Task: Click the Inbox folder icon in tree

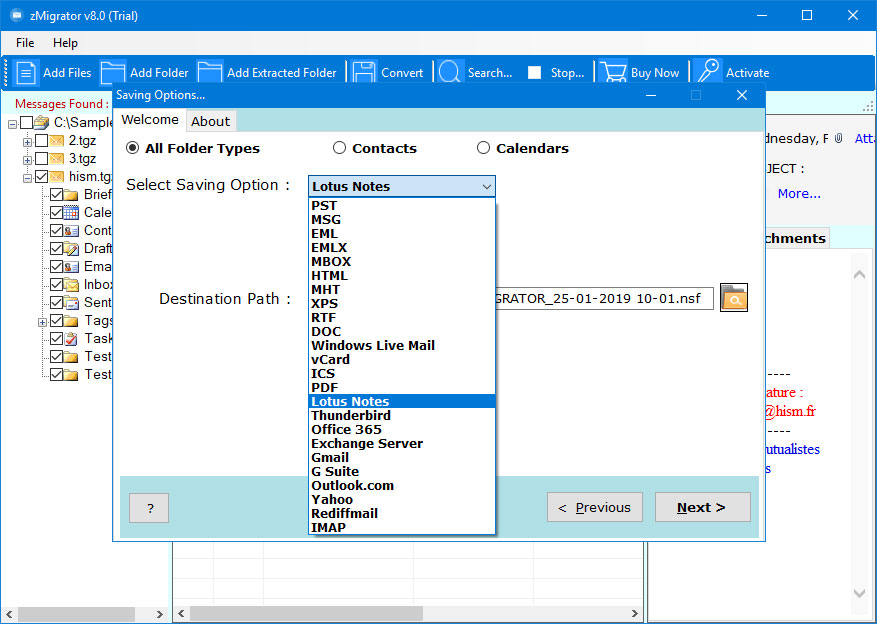Action: [71, 285]
